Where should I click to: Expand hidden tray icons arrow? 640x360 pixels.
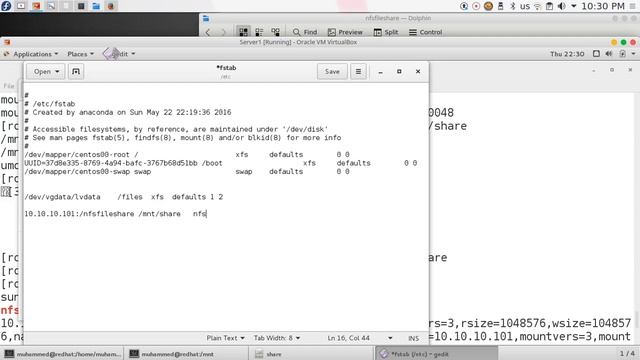573,6
